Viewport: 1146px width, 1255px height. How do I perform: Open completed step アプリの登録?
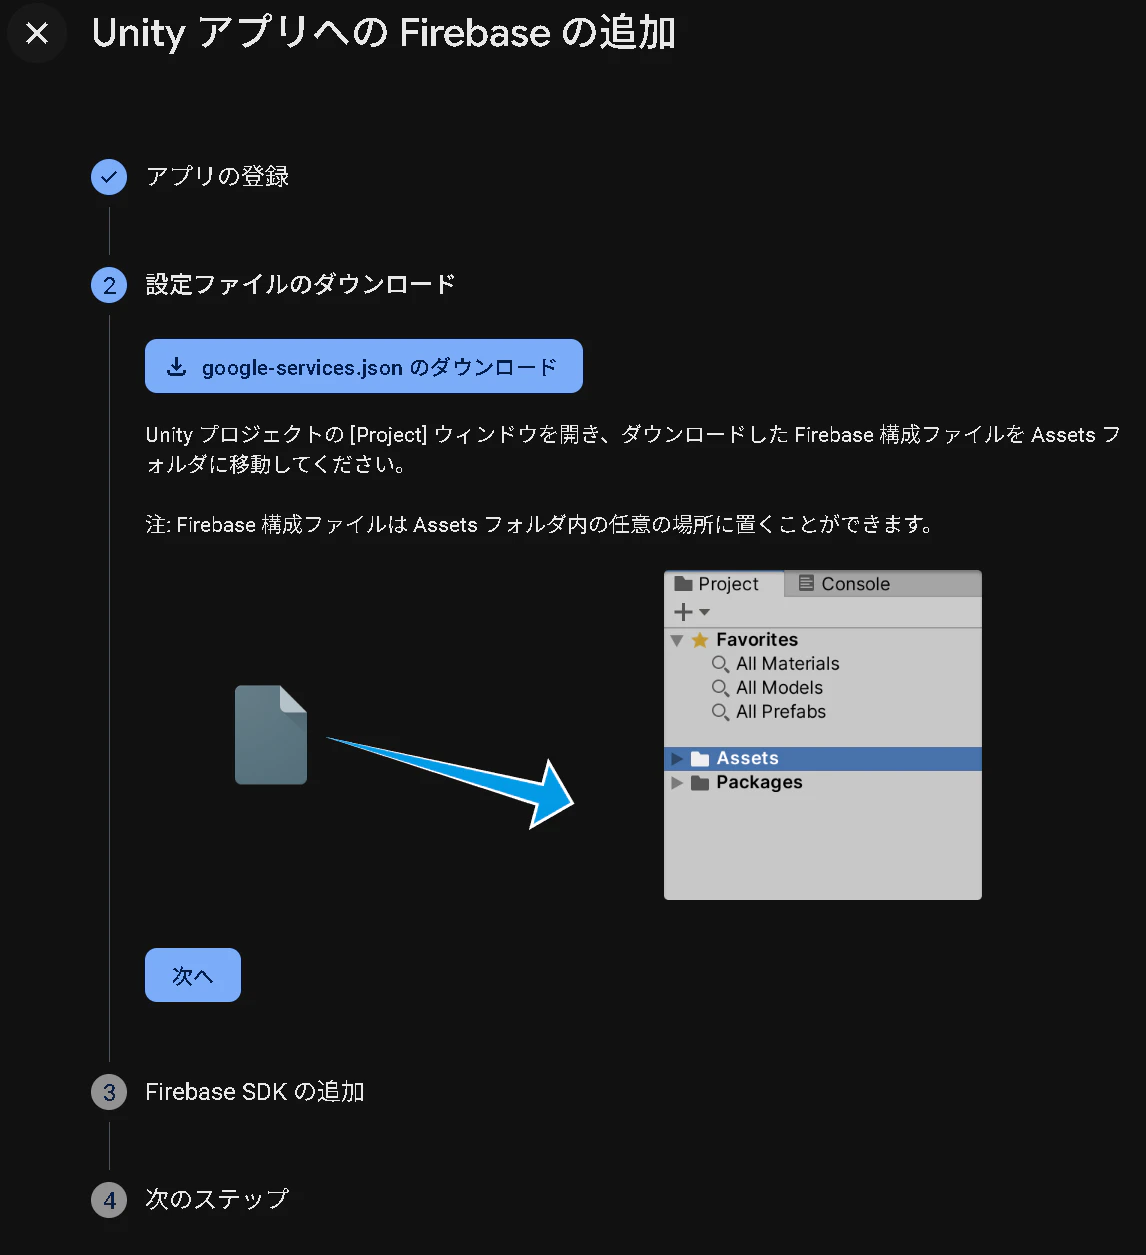[109, 178]
